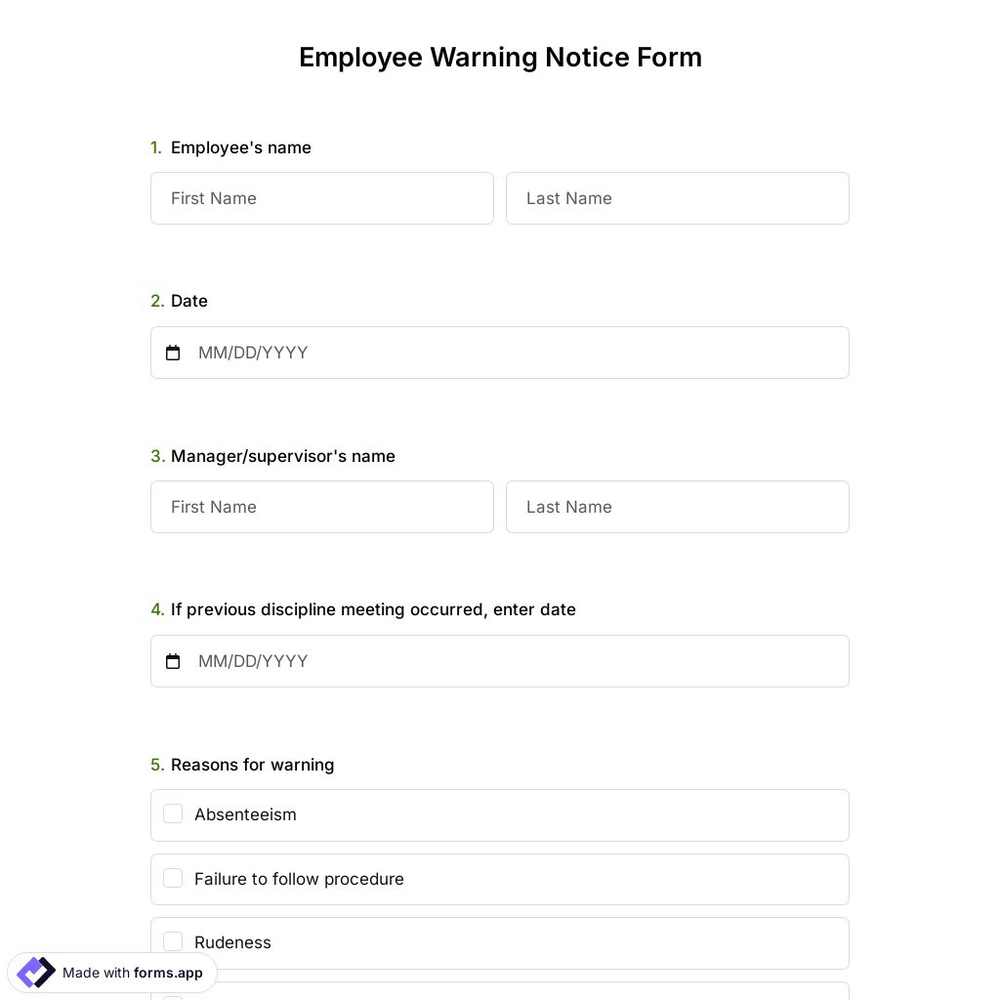This screenshot has height=1000, width=1000.
Task: Select the Manager/supervisor's name question label
Action: [283, 455]
